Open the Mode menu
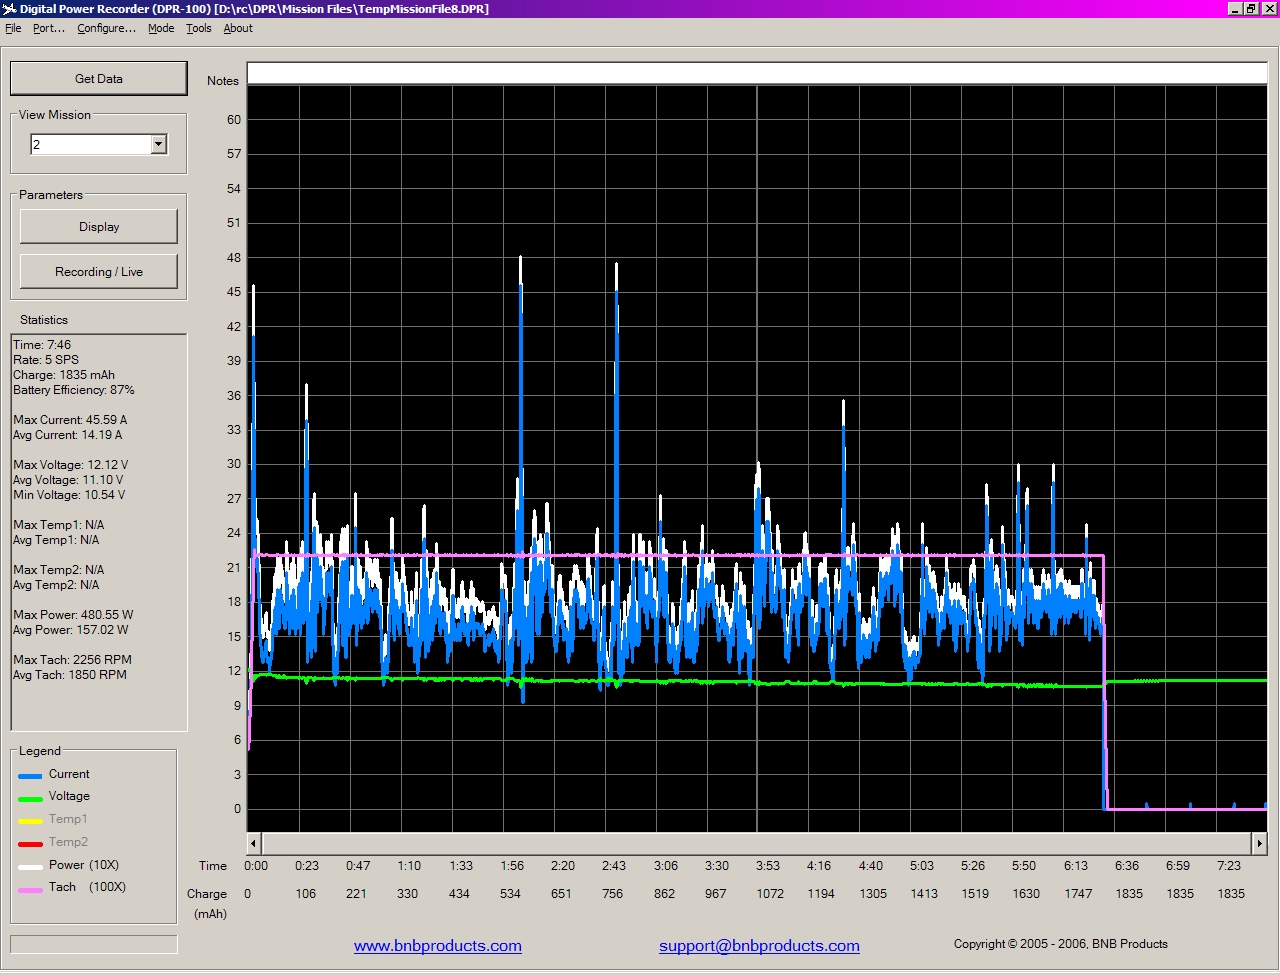 point(161,28)
